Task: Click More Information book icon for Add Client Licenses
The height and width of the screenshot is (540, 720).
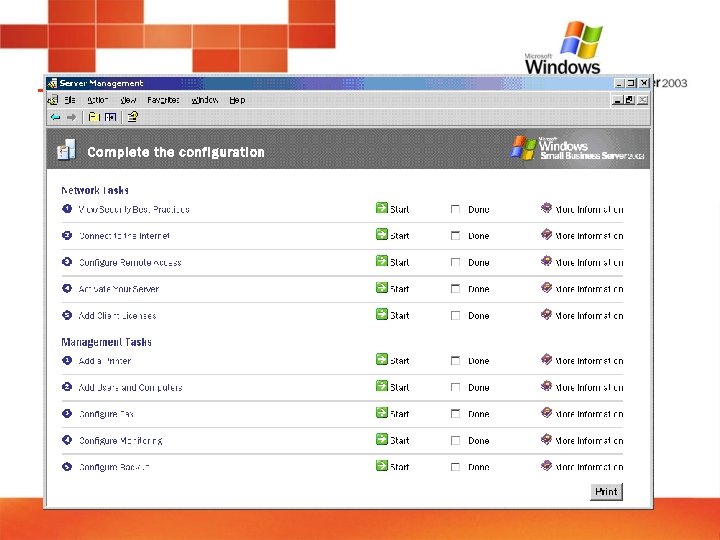Action: (546, 315)
